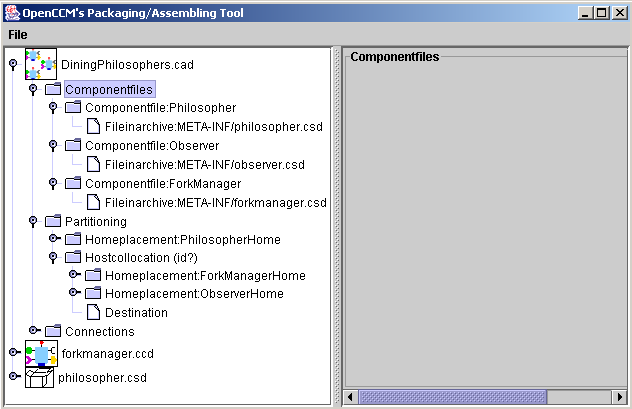Click the horizontal scrollbar thumb in right panel
The width and height of the screenshot is (632, 409).
click(x=452, y=397)
